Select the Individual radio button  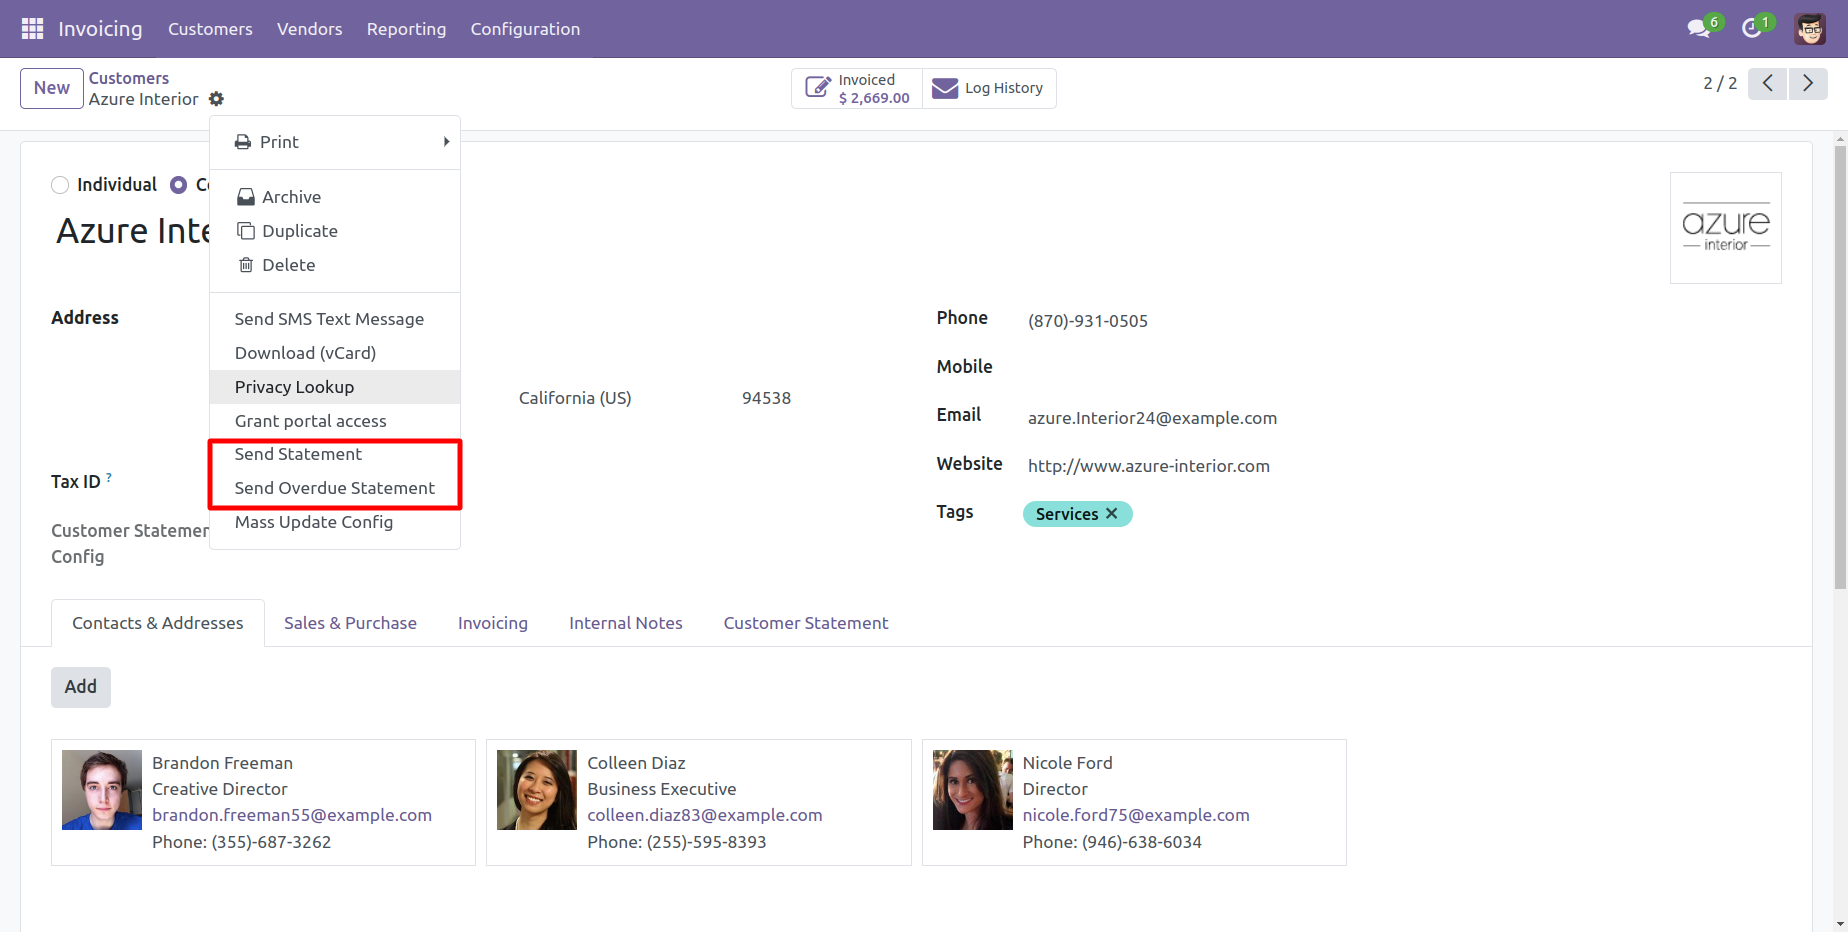pos(60,185)
